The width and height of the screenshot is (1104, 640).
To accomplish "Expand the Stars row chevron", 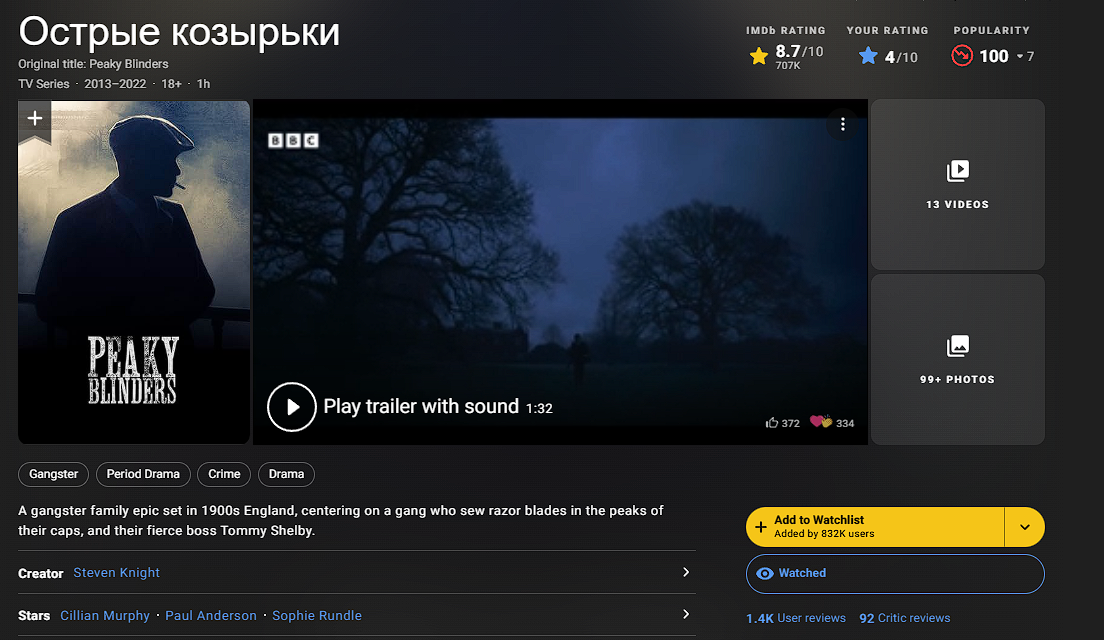I will 686,614.
